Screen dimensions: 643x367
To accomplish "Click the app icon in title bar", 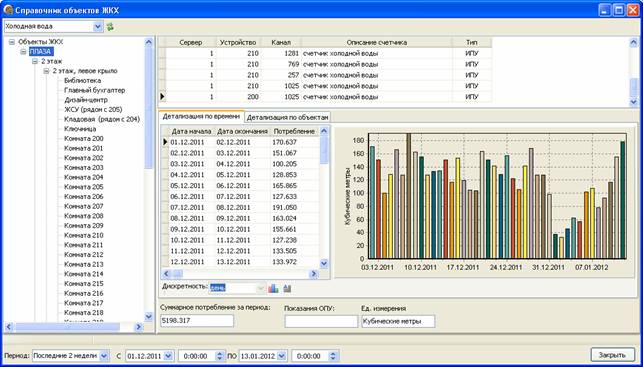I will coord(8,10).
